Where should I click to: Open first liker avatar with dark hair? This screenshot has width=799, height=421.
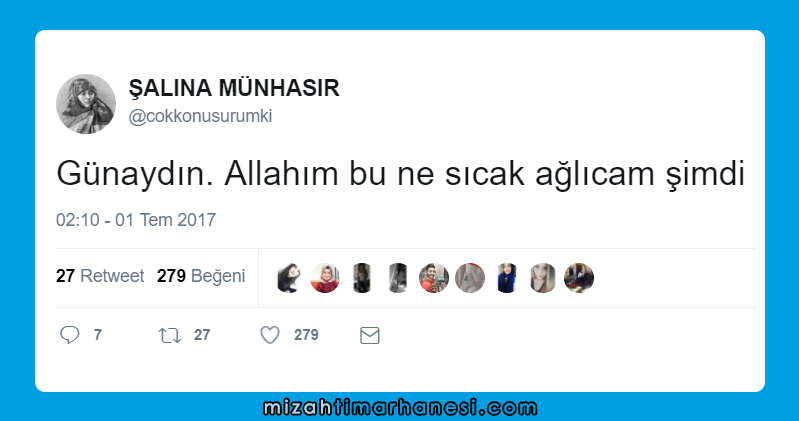click(289, 278)
